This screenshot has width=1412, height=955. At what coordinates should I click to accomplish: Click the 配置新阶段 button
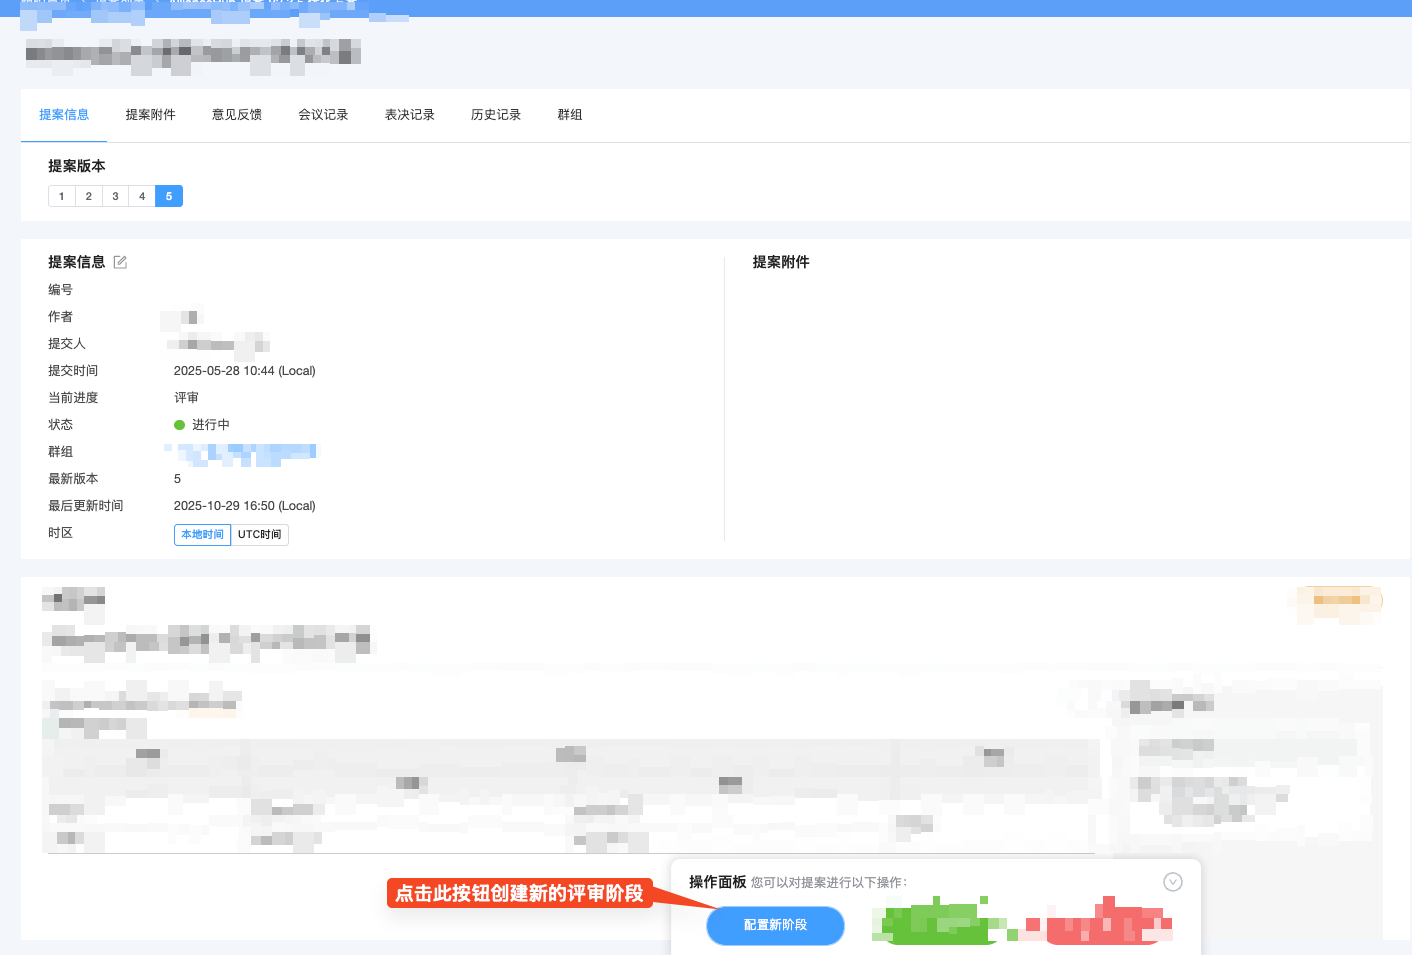(775, 925)
